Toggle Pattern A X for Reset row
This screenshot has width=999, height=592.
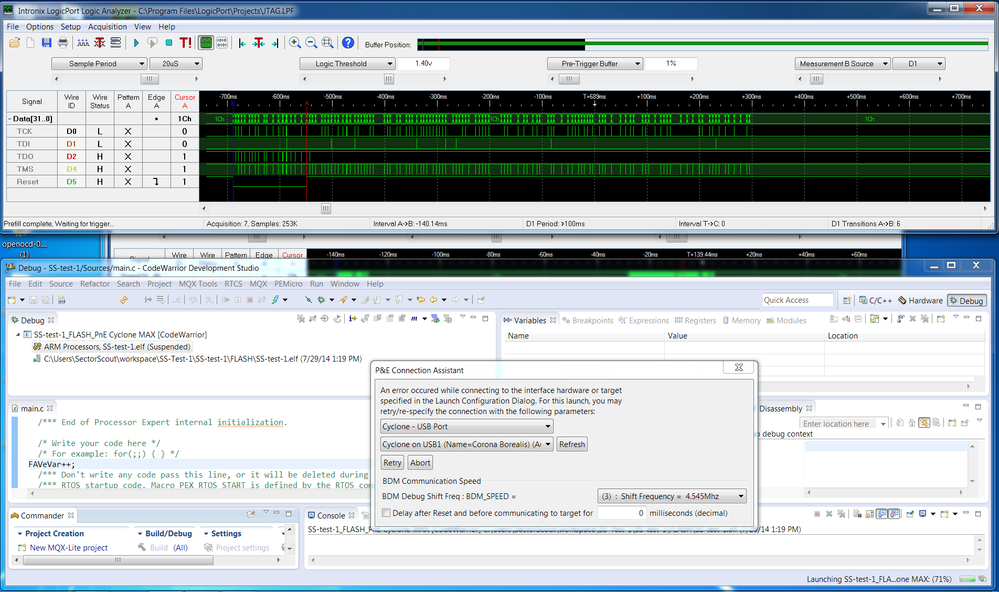(x=128, y=182)
